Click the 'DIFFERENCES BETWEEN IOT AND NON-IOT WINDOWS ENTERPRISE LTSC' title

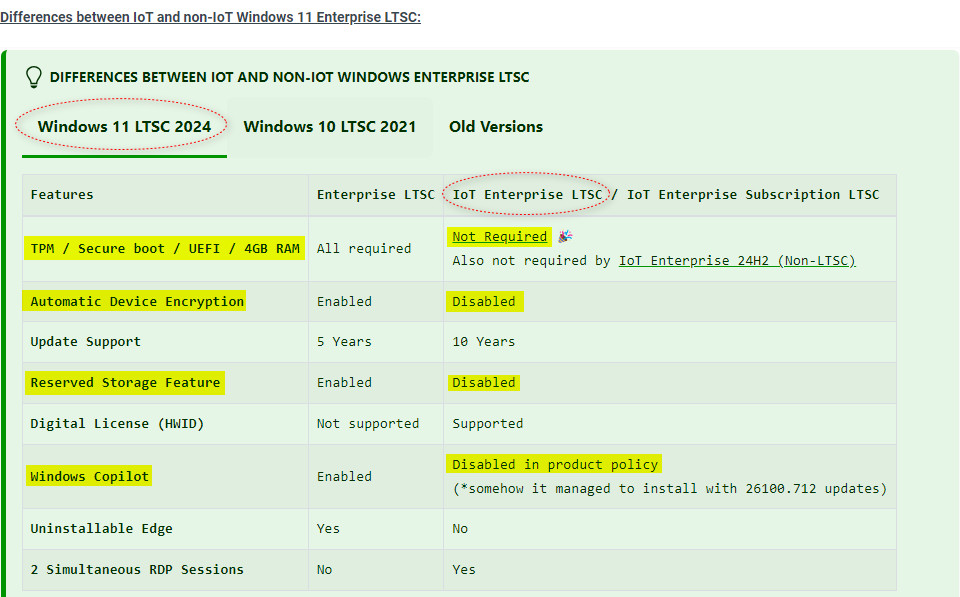[290, 77]
